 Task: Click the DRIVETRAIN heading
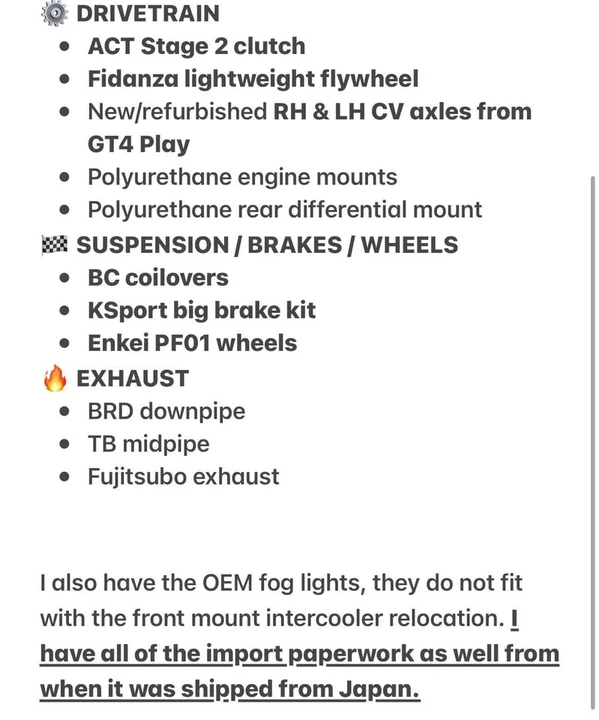click(x=148, y=13)
